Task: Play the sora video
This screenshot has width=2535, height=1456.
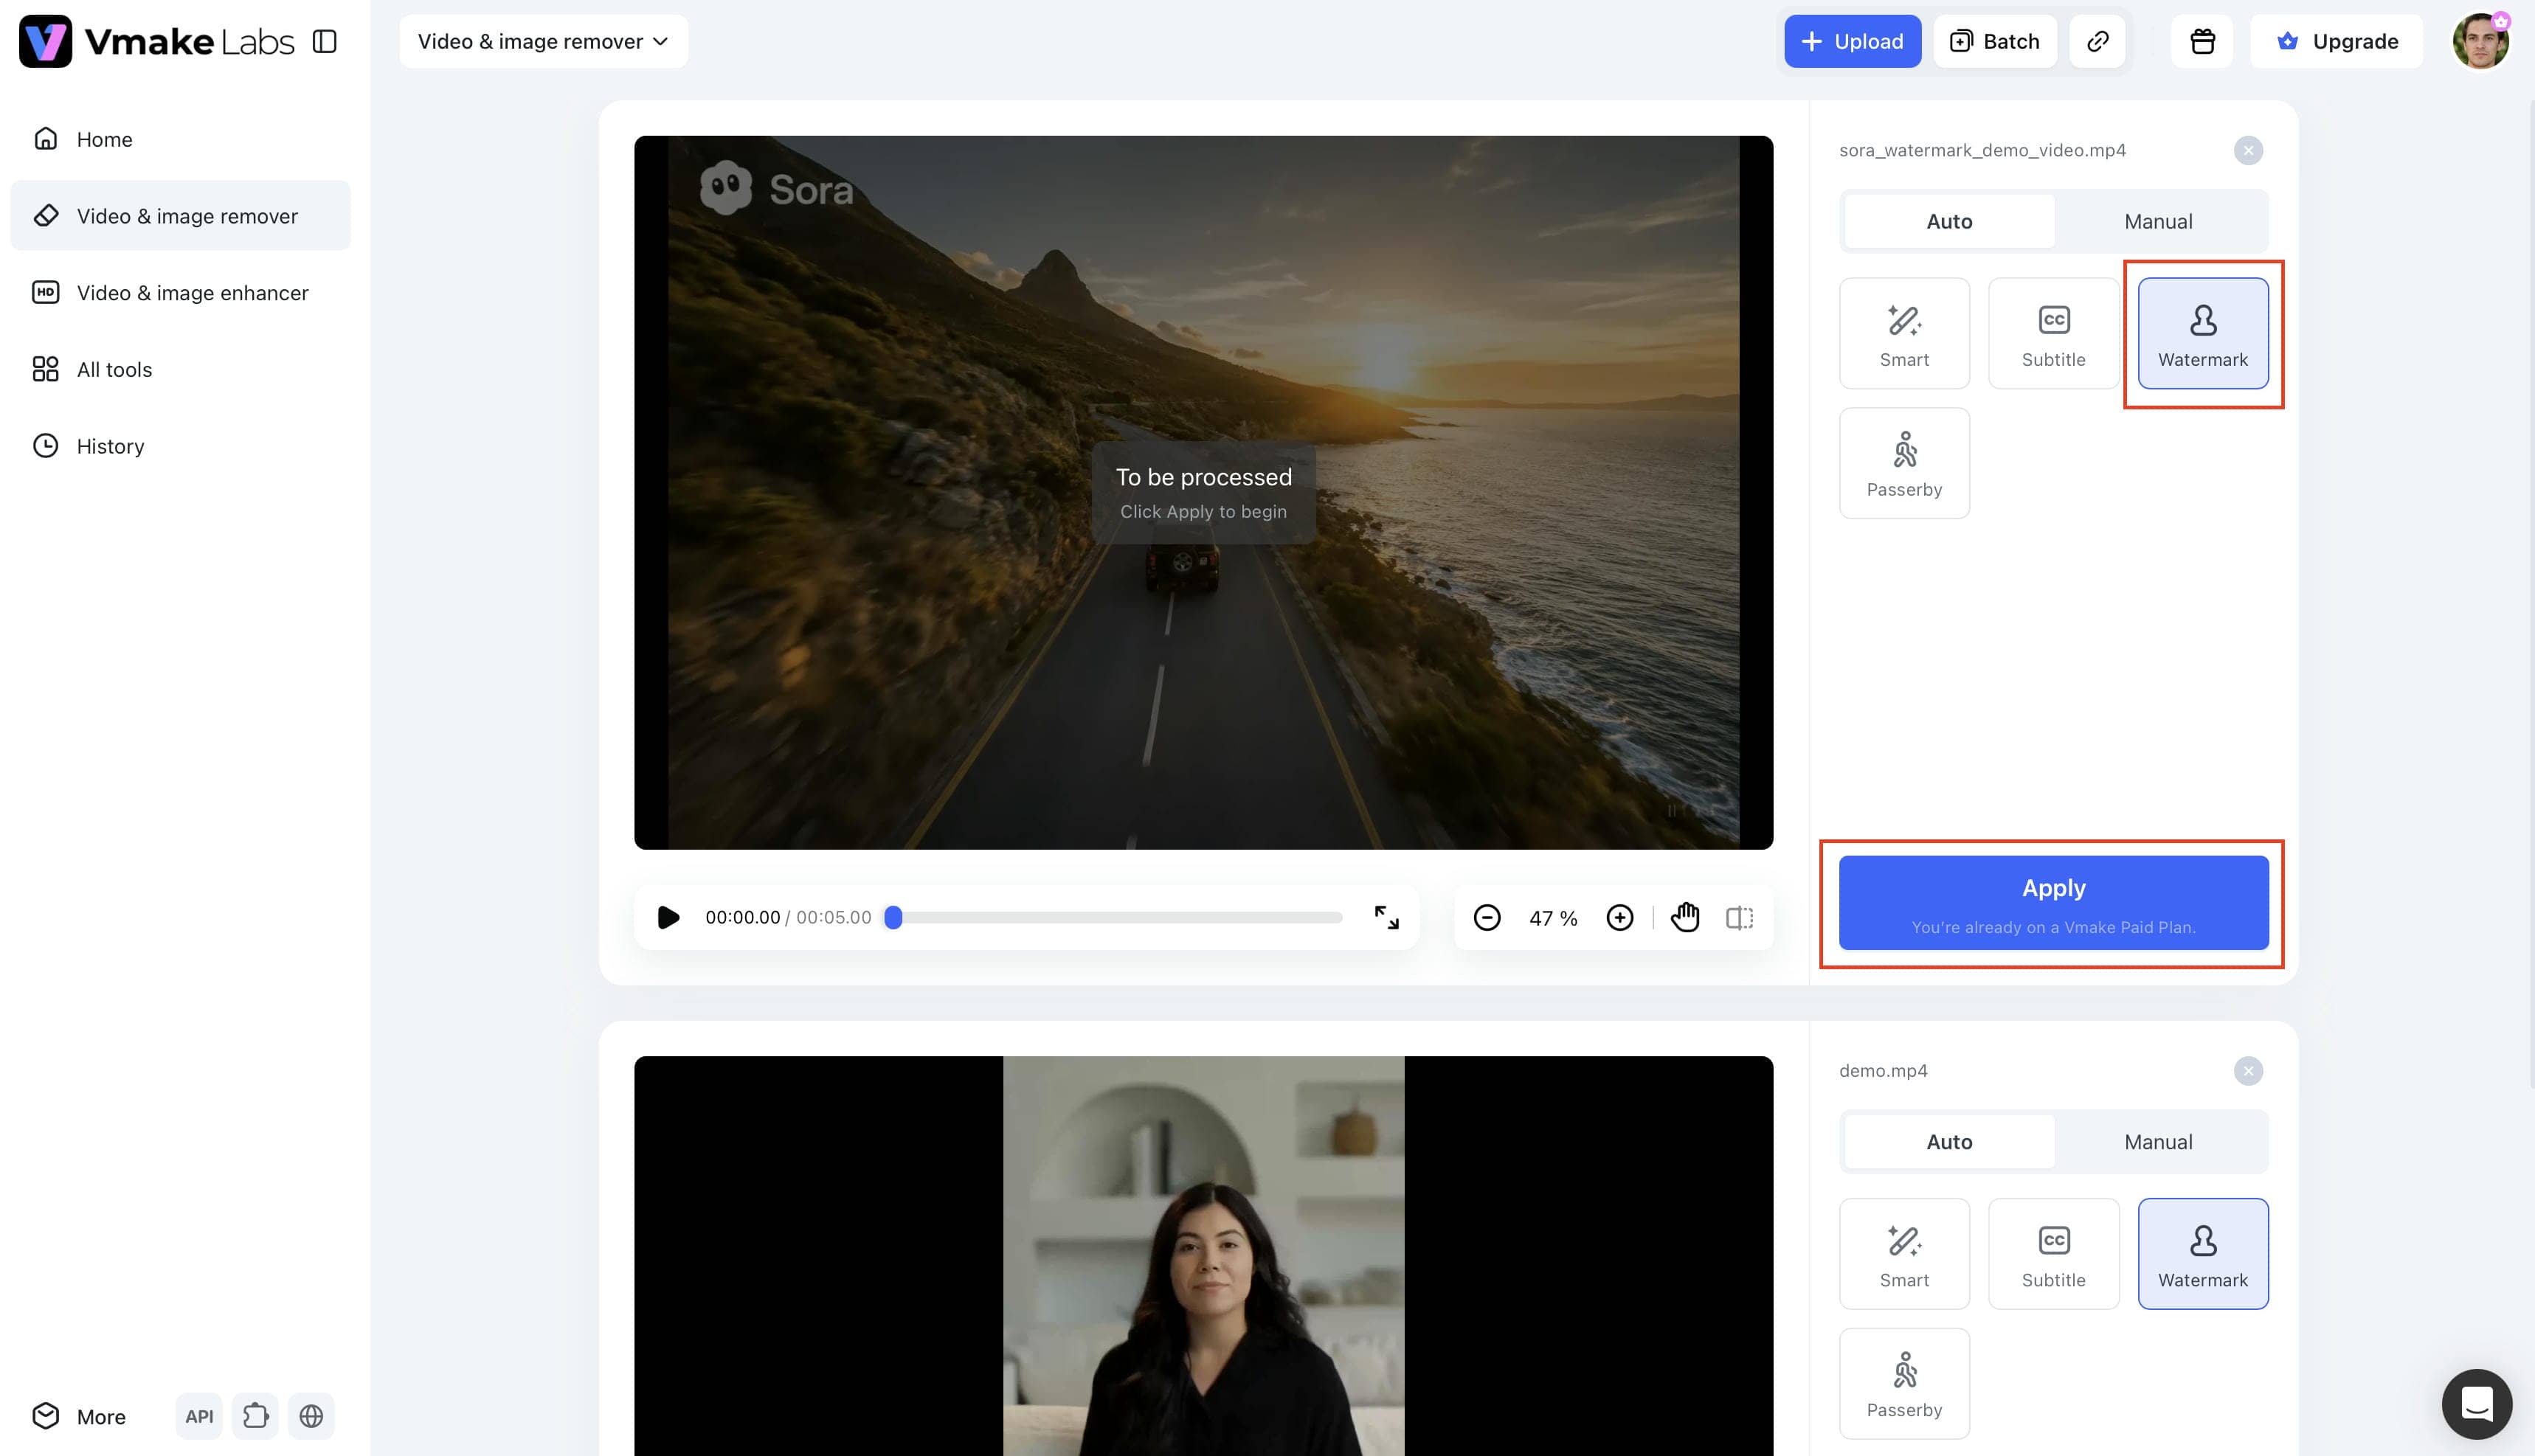Action: [668, 917]
